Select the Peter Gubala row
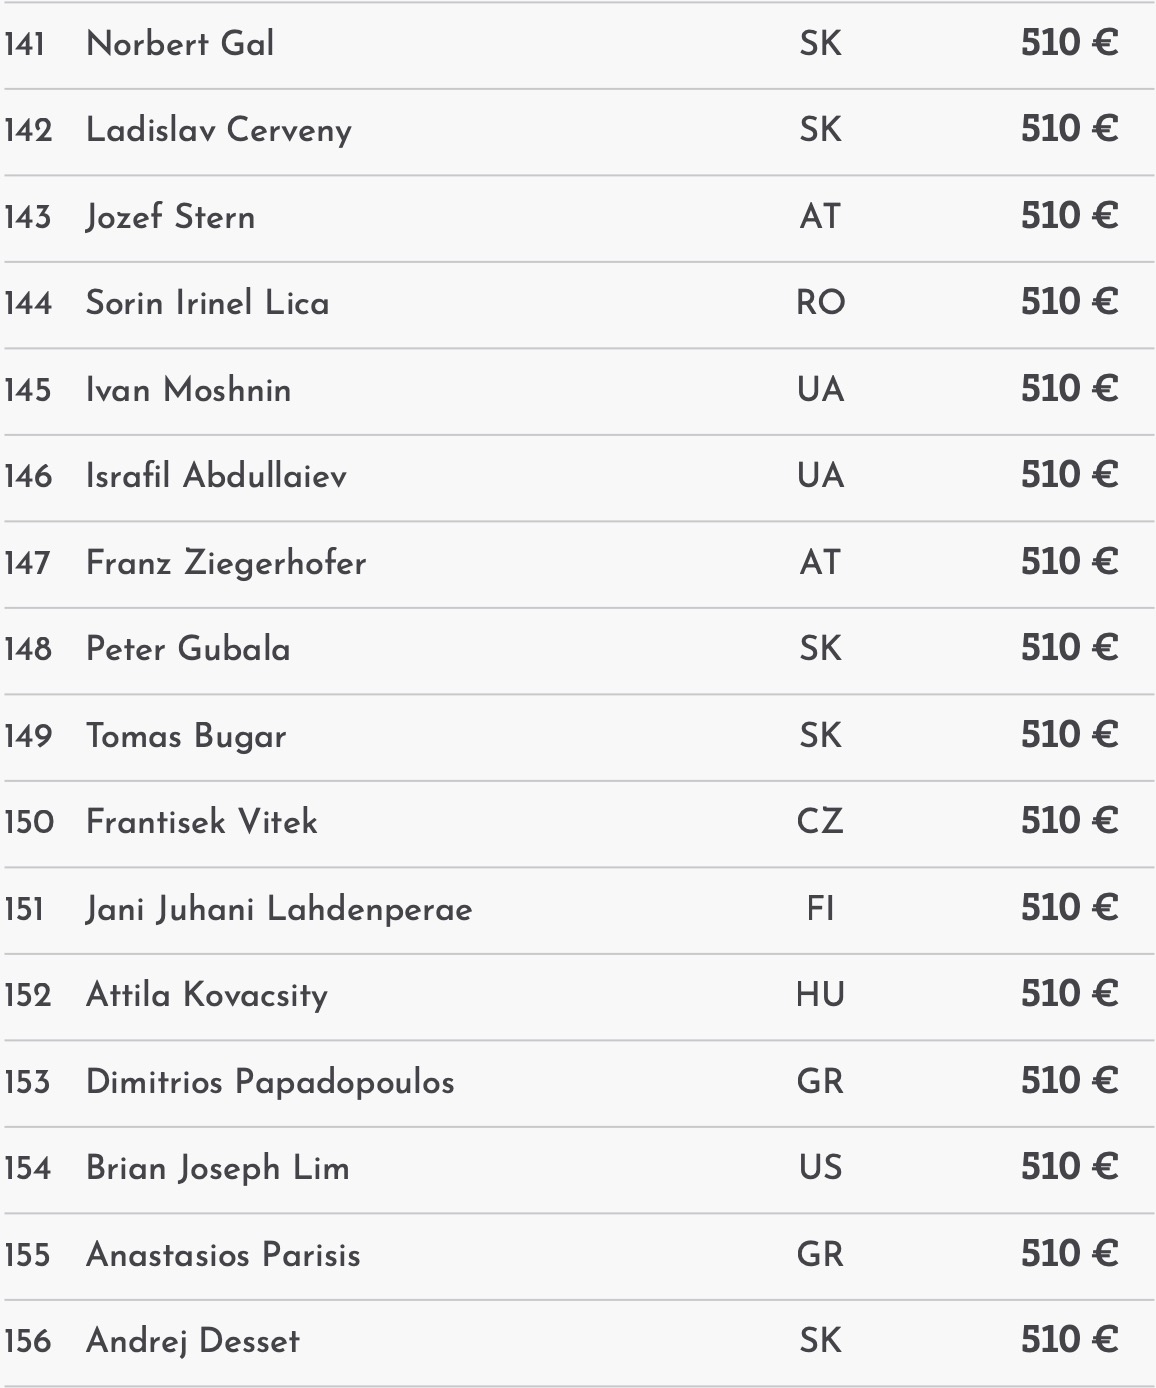 [188, 649]
